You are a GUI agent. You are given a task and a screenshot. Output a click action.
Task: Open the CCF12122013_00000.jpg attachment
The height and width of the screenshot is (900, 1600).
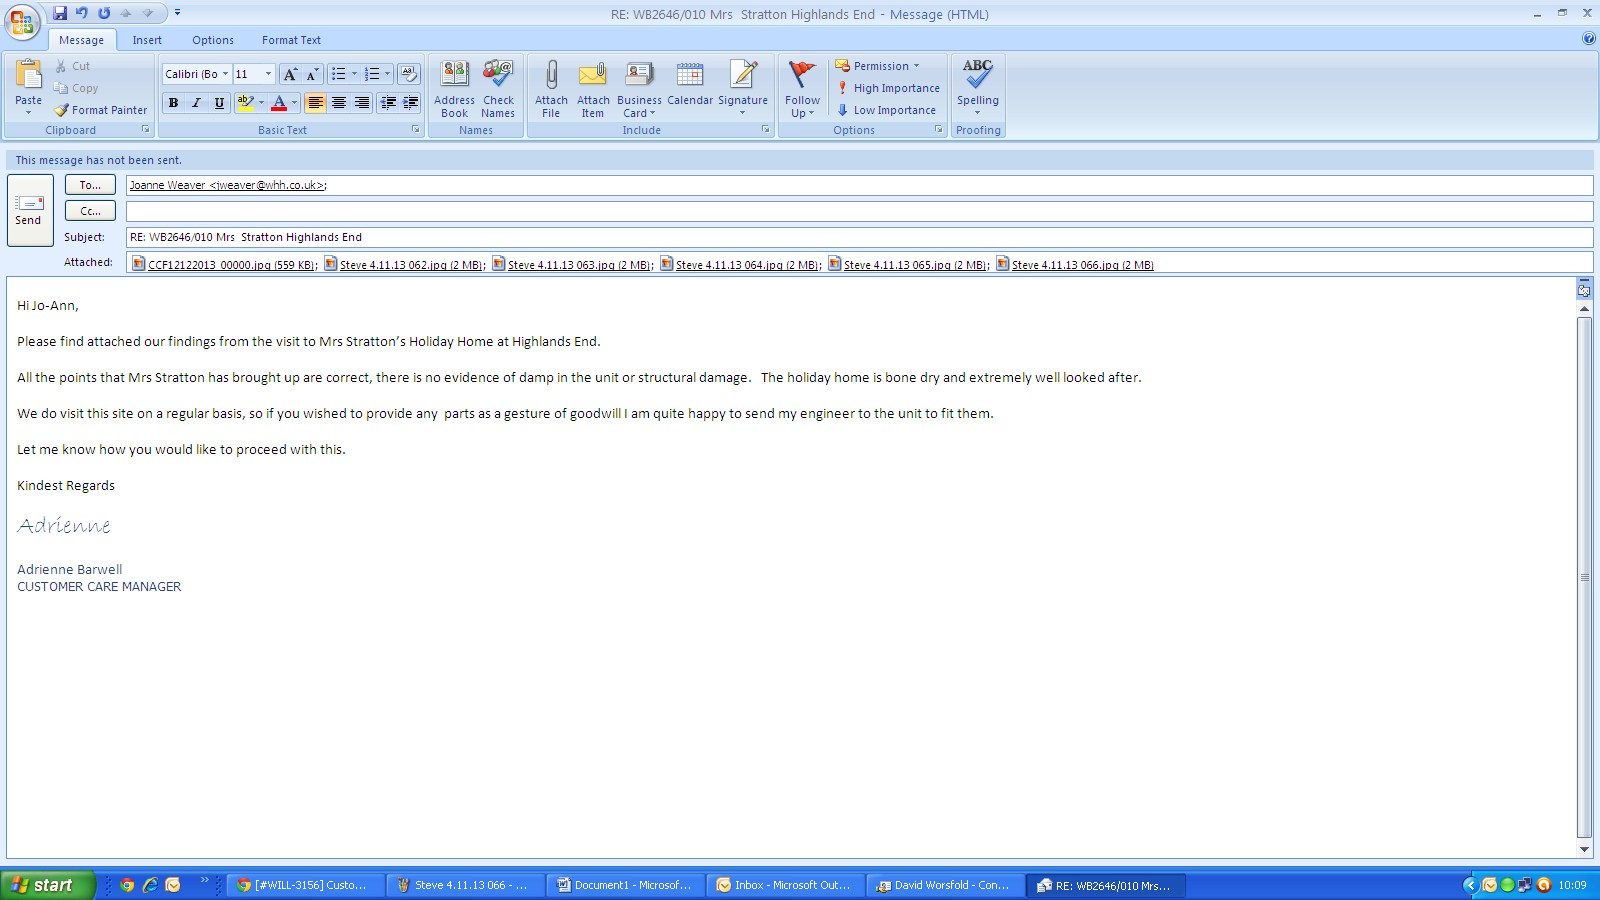click(x=224, y=265)
